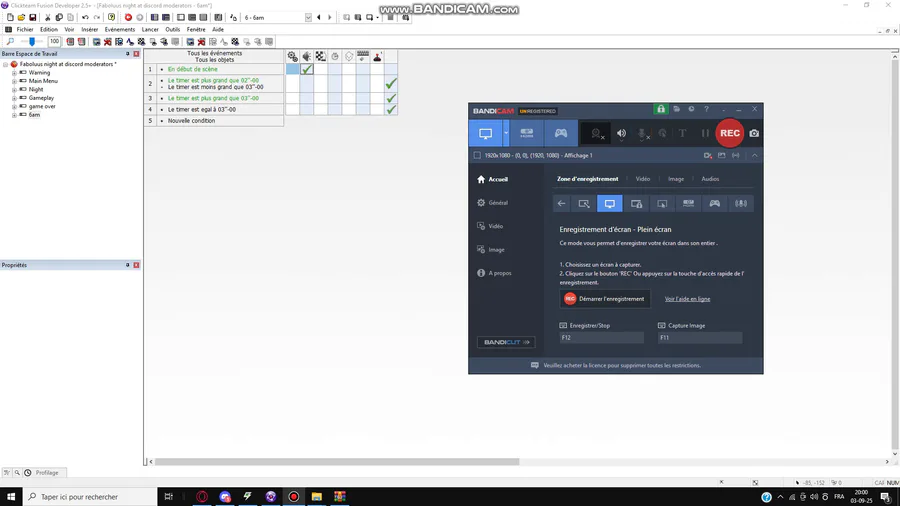Click the Player joystick column icon
Viewport: 900px width, 506px height.
point(377,56)
